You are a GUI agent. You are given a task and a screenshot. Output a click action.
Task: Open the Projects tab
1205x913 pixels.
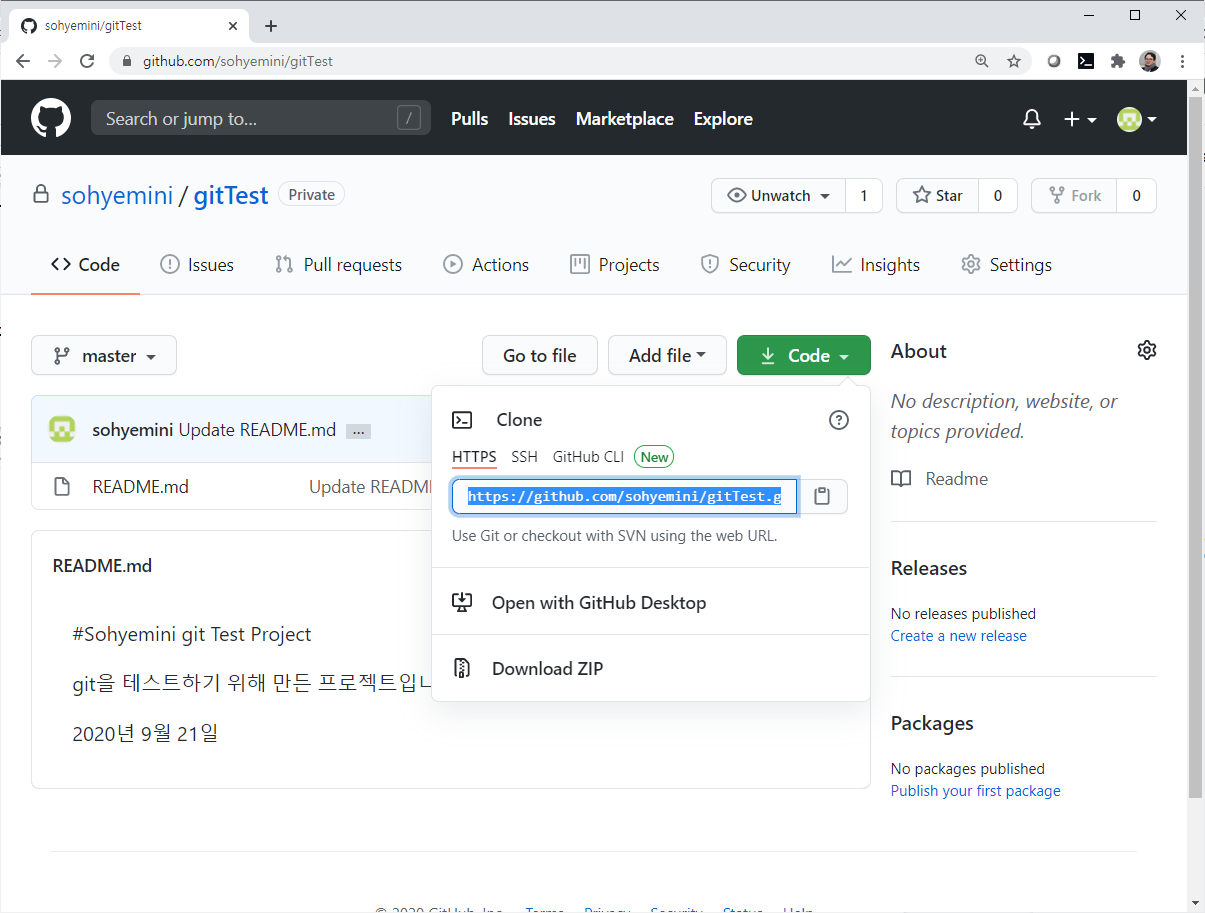tap(614, 265)
